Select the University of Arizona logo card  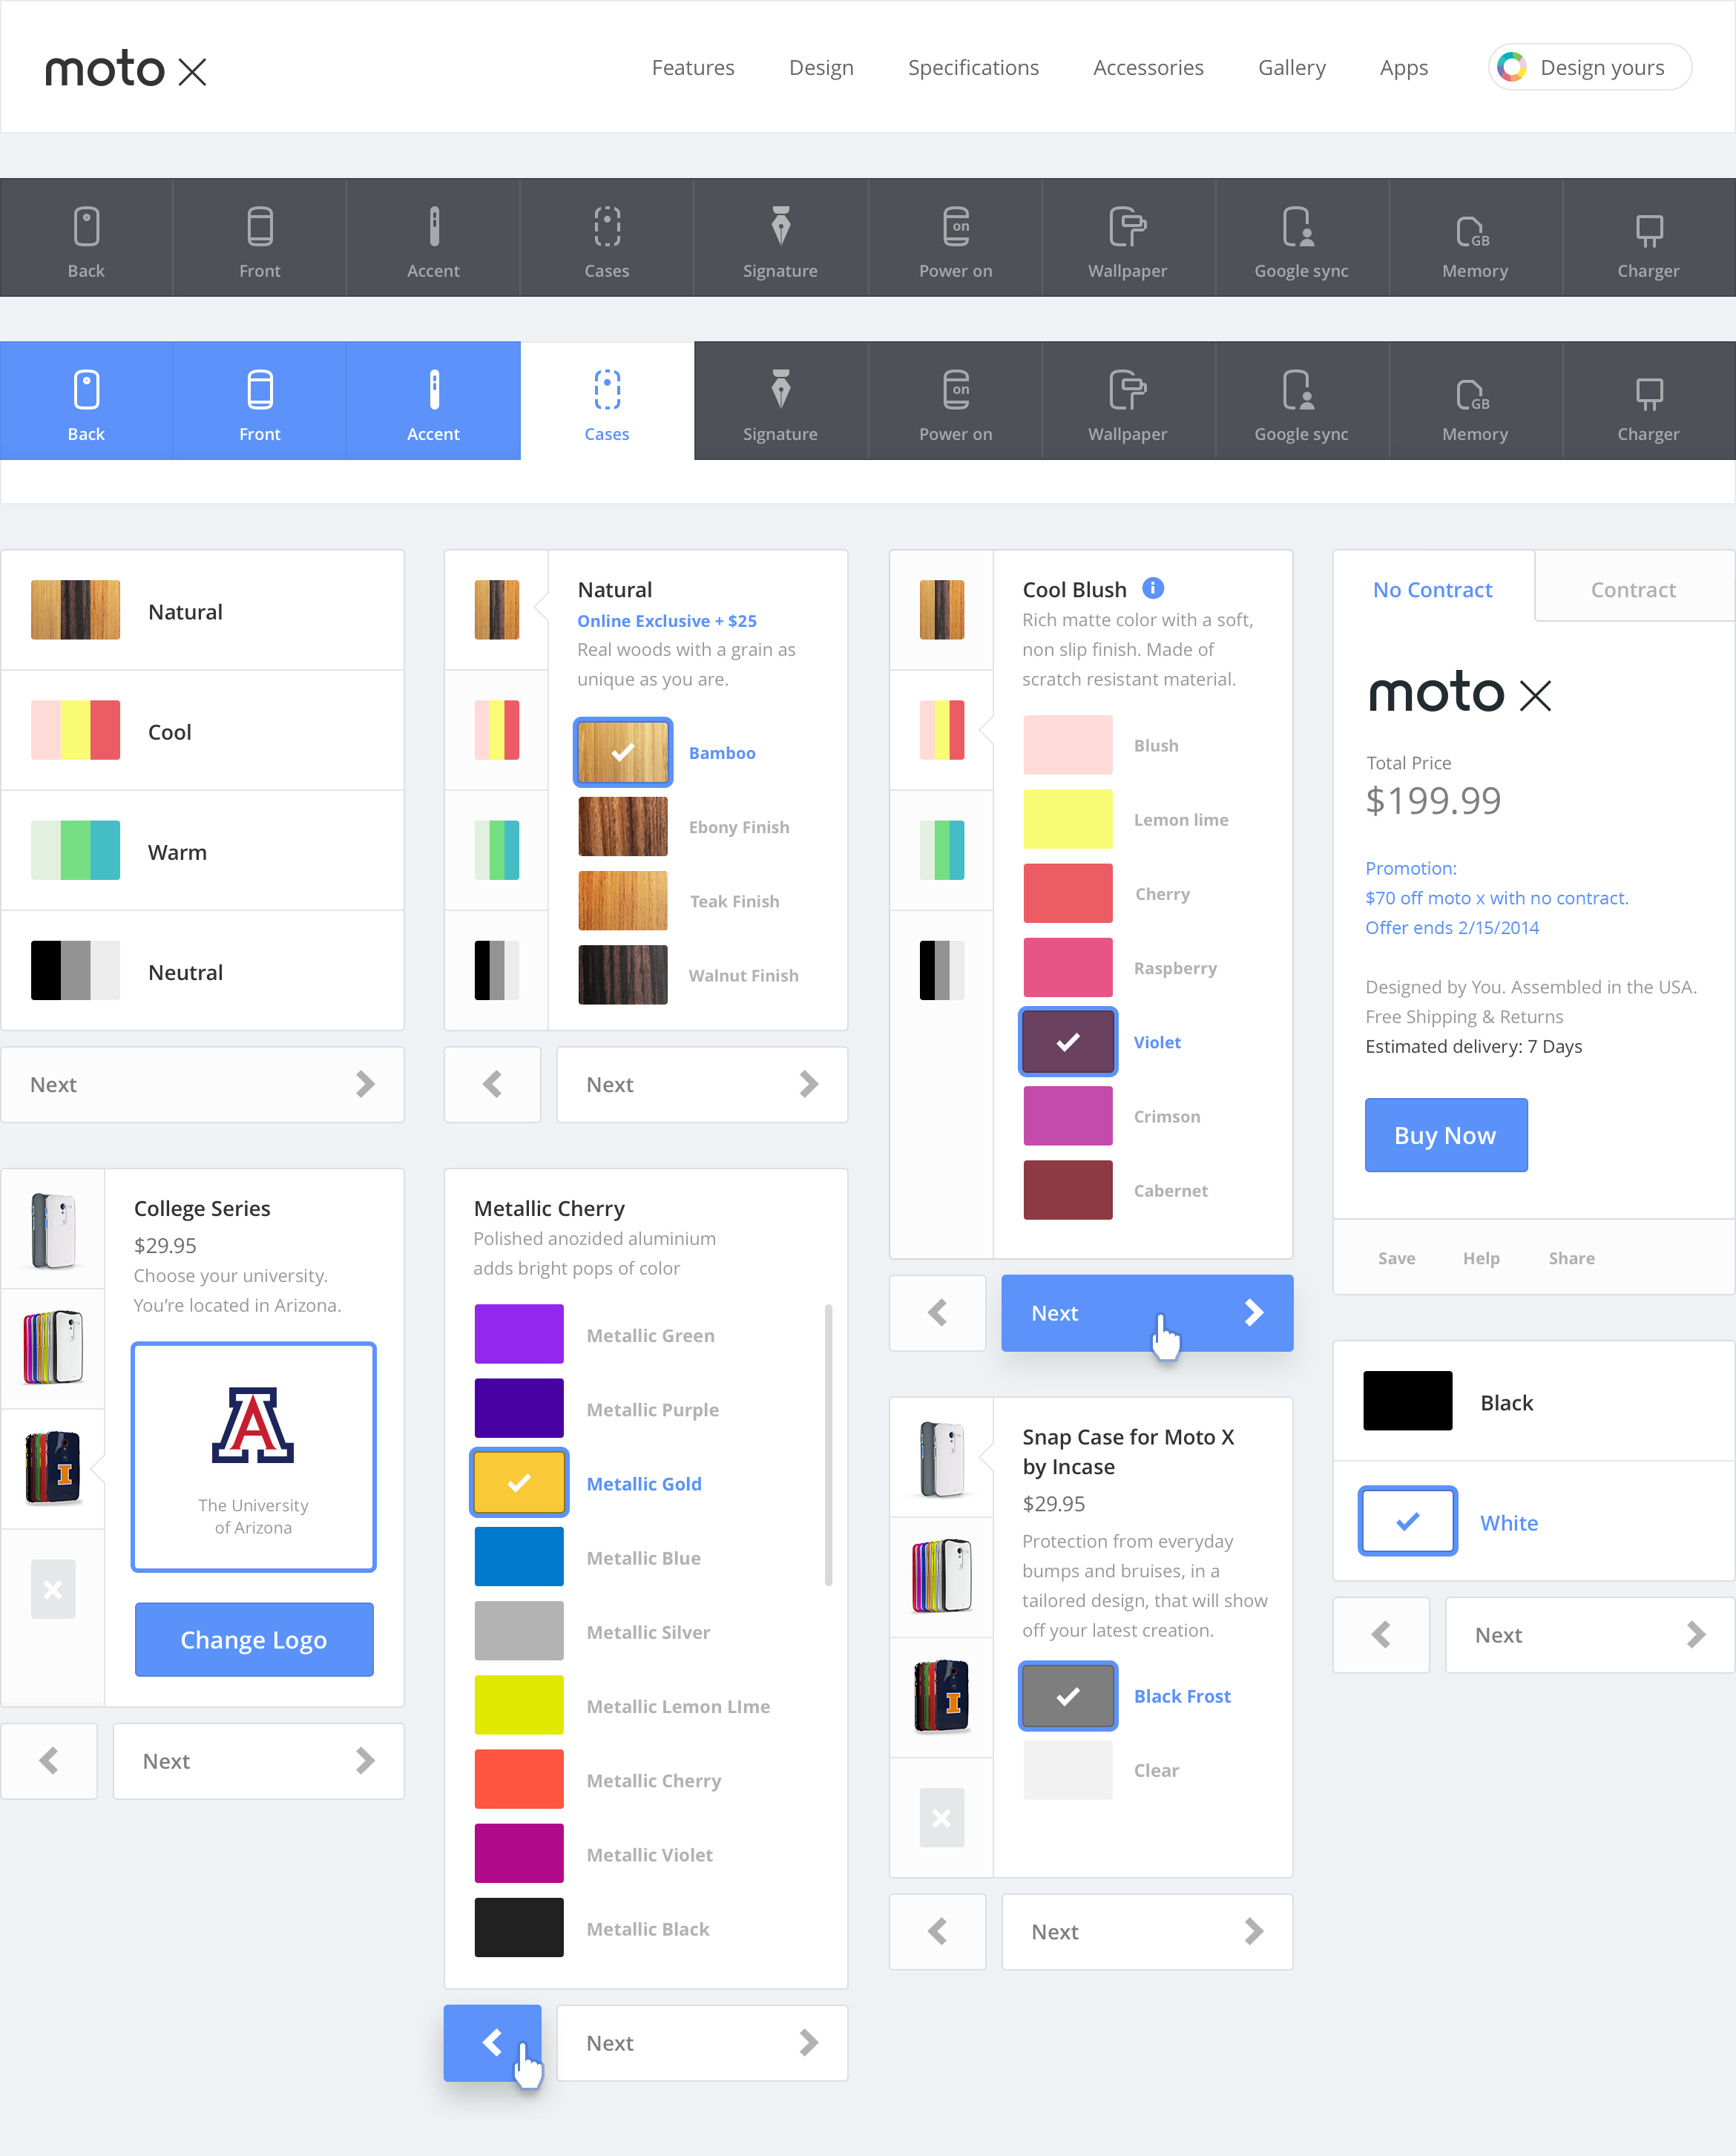pyautogui.click(x=254, y=1457)
